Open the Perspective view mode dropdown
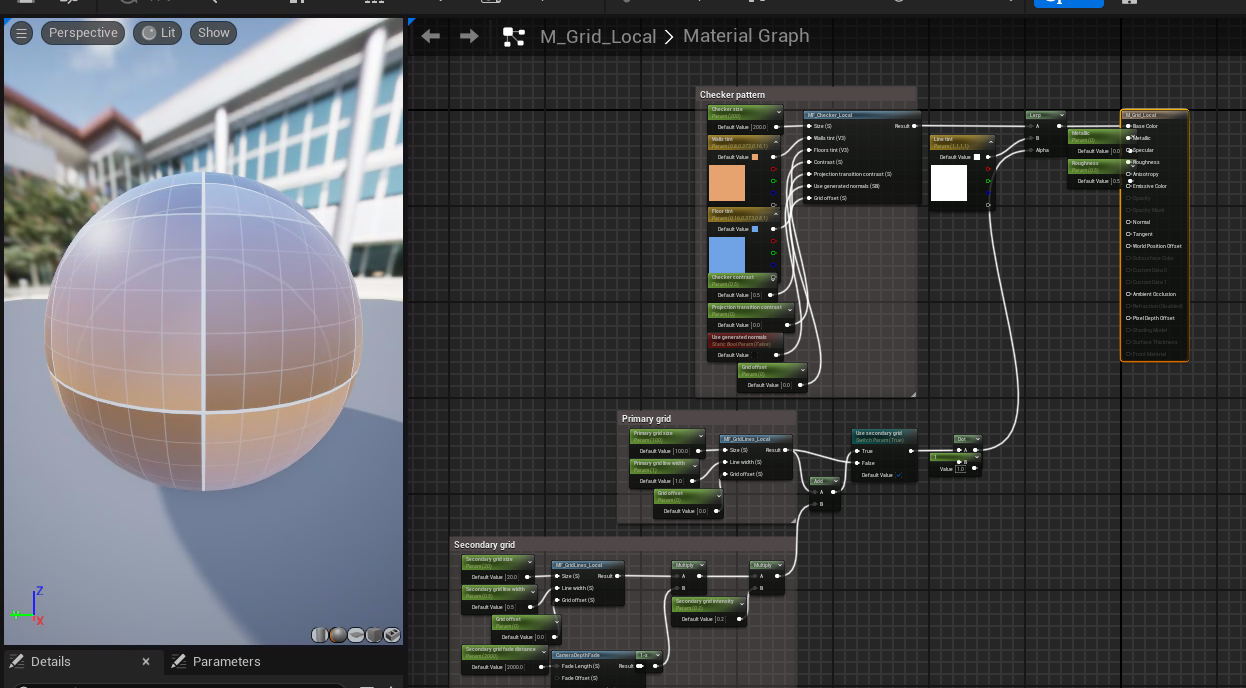This screenshot has width=1246, height=688. point(83,33)
